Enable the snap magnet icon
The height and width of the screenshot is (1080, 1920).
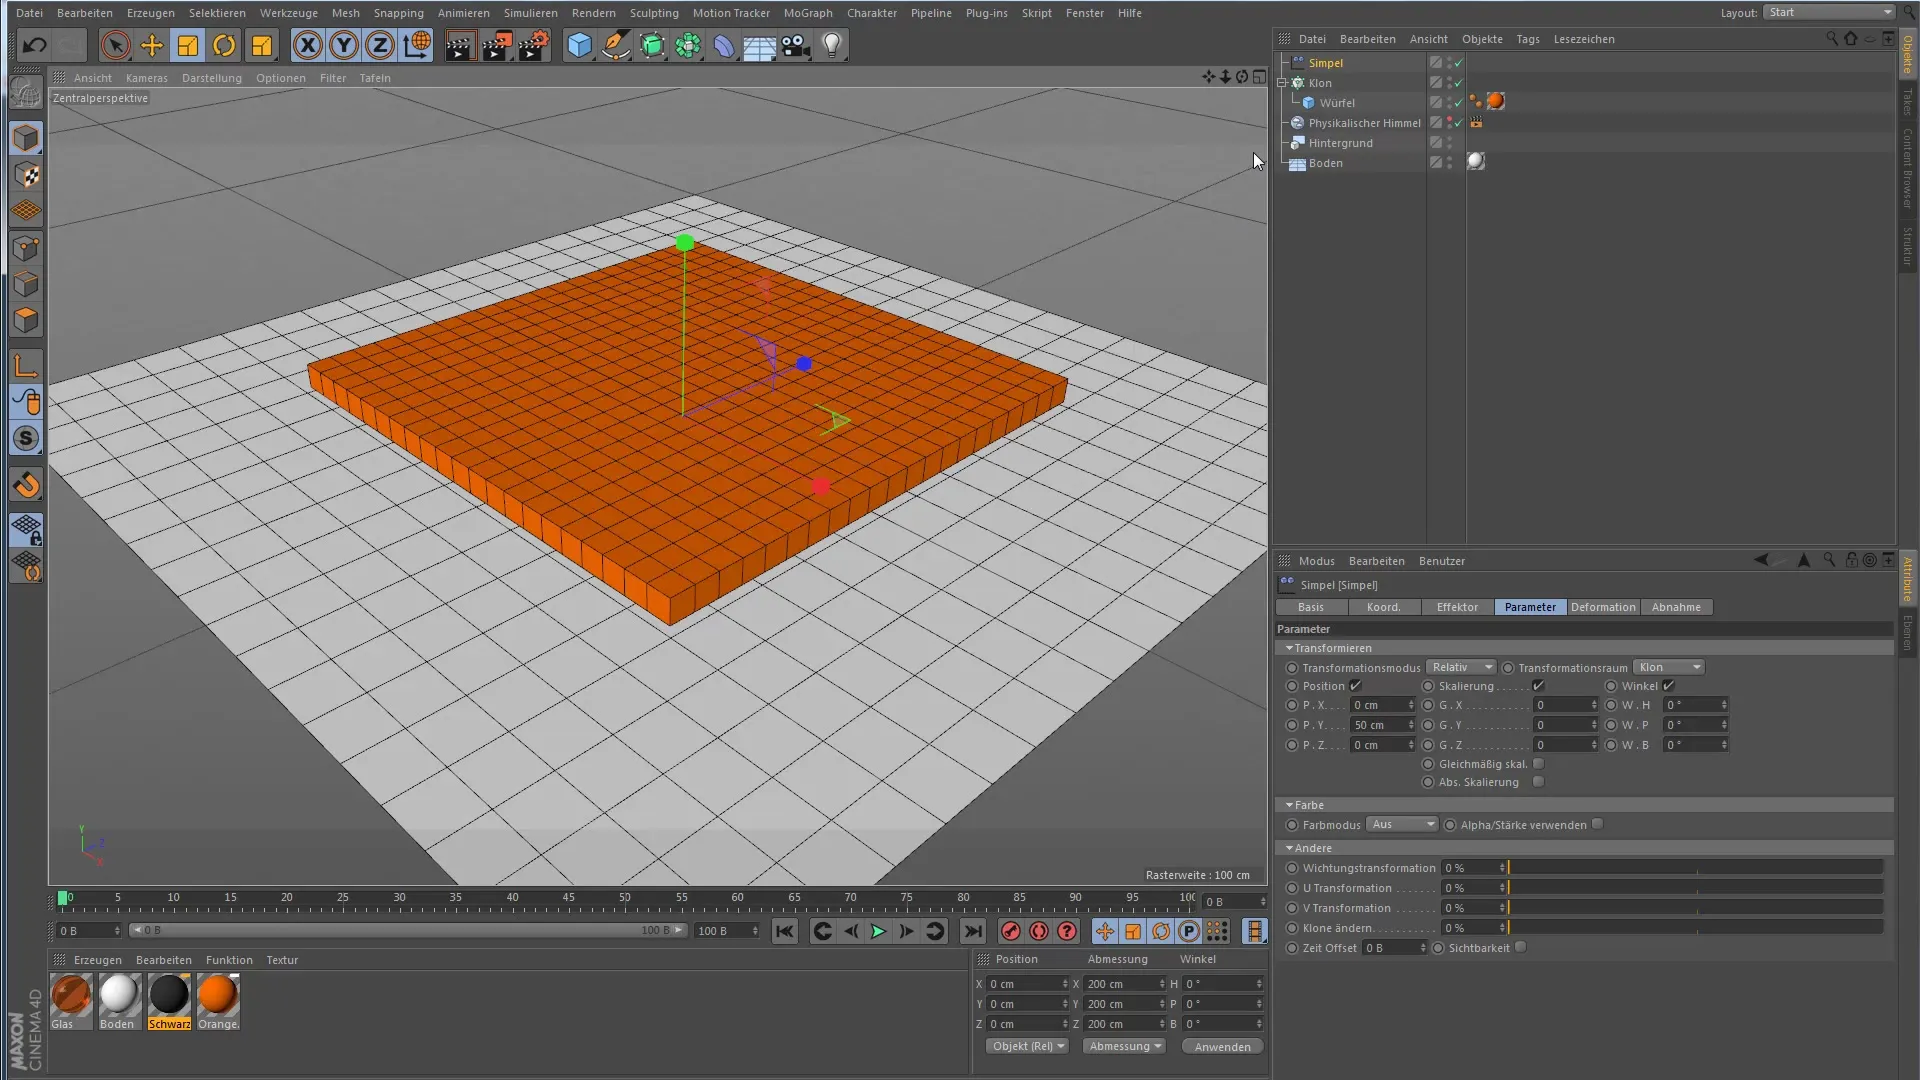click(x=26, y=485)
